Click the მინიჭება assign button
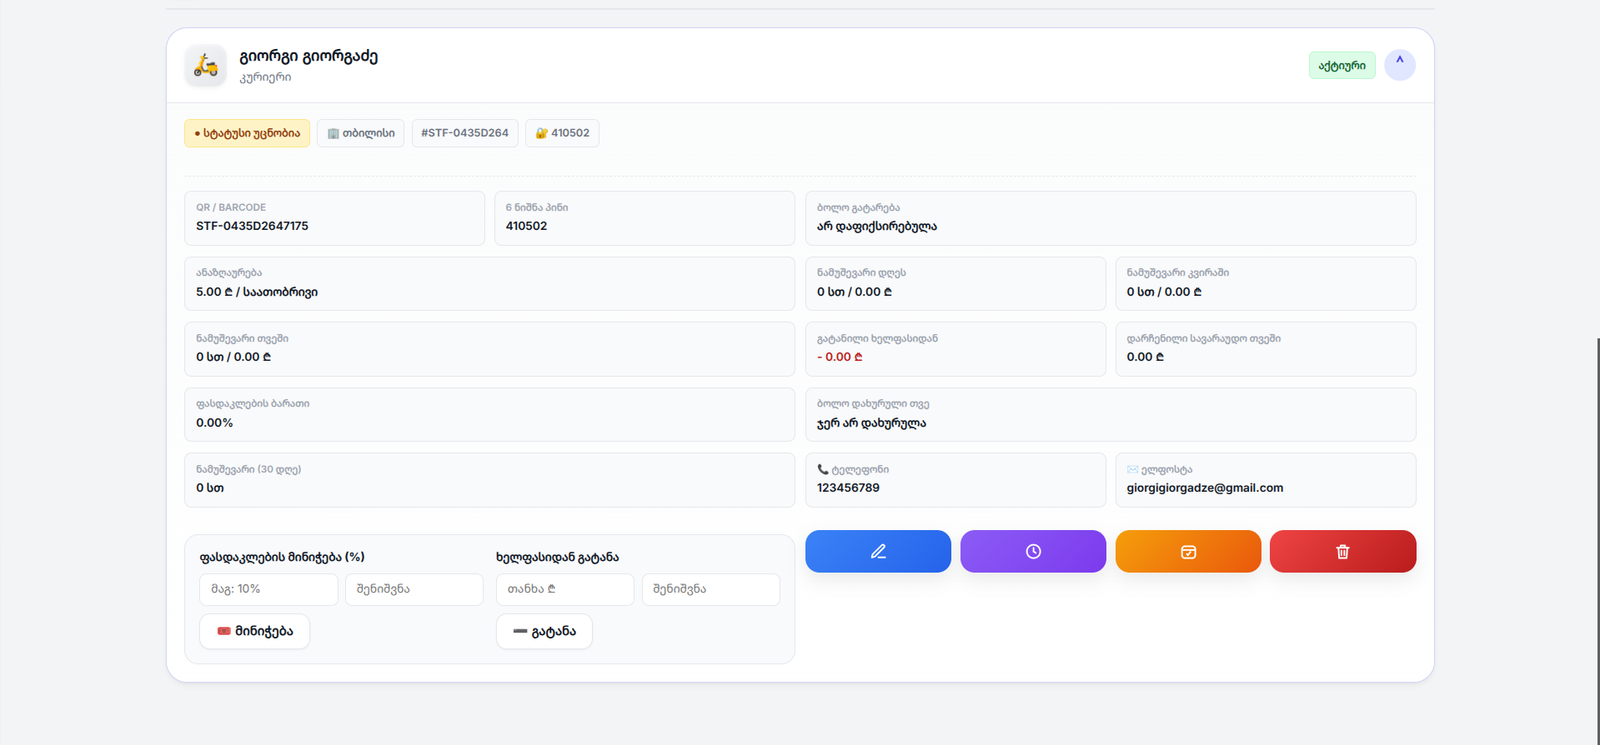This screenshot has width=1600, height=745. [x=255, y=631]
